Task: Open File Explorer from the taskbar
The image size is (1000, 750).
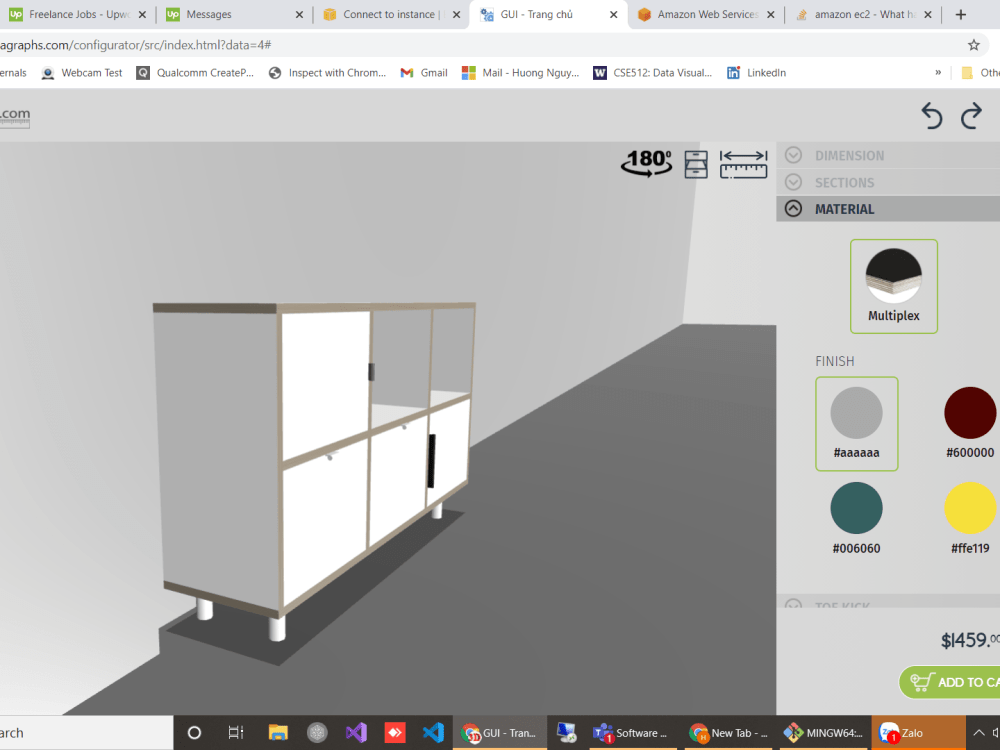Action: pos(278,733)
